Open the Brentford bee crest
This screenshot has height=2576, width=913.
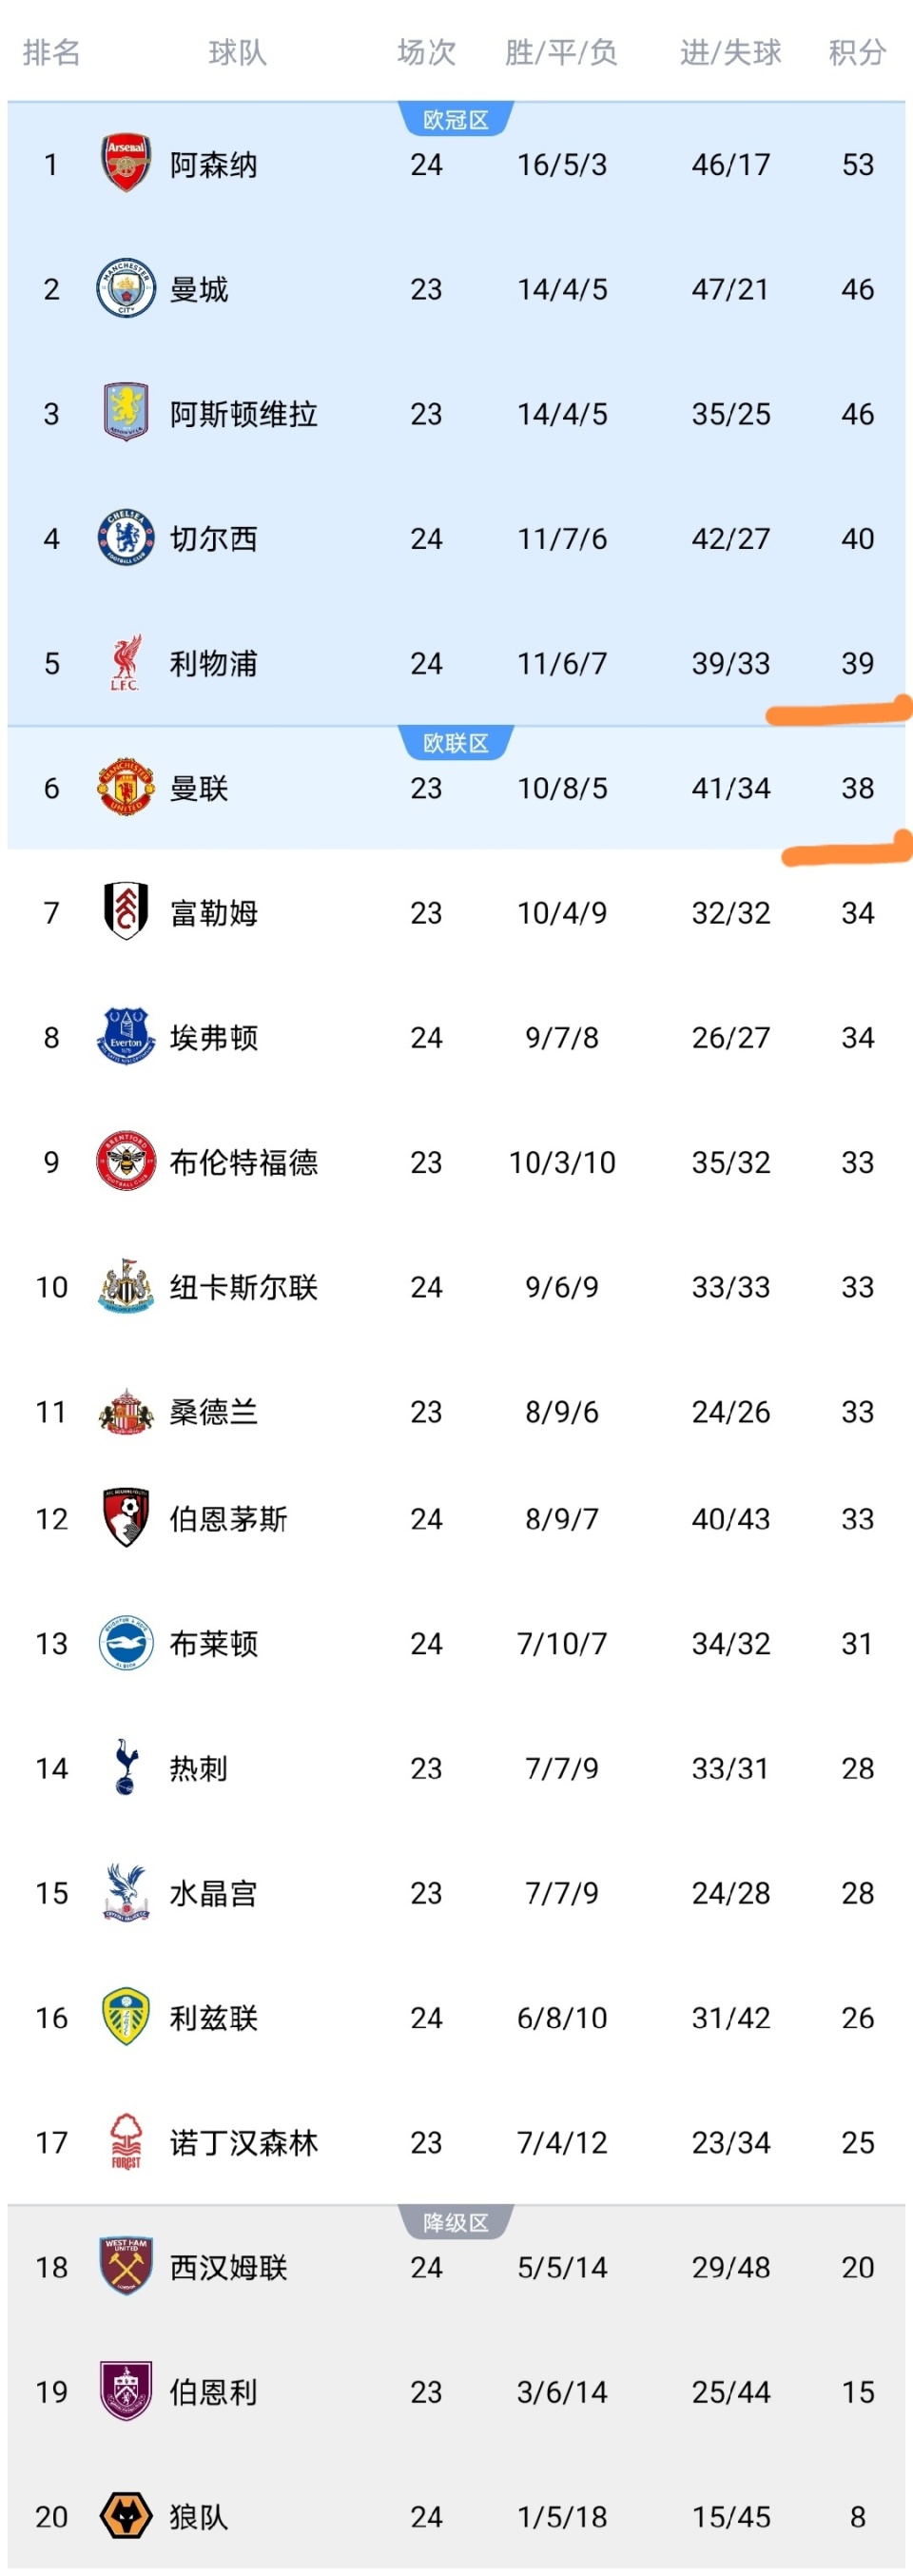point(126,1162)
